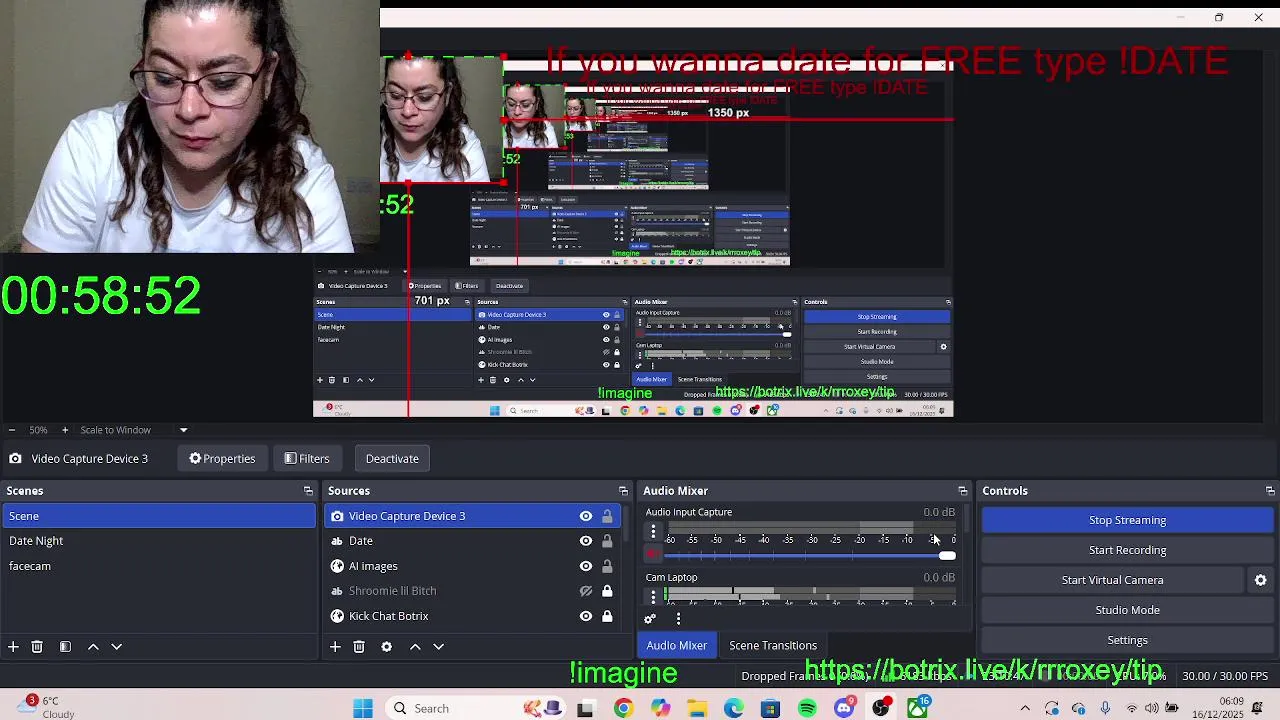Open weather widget showing 6°C Cloudy
Image resolution: width=1280 pixels, height=720 pixels.
pos(45,708)
